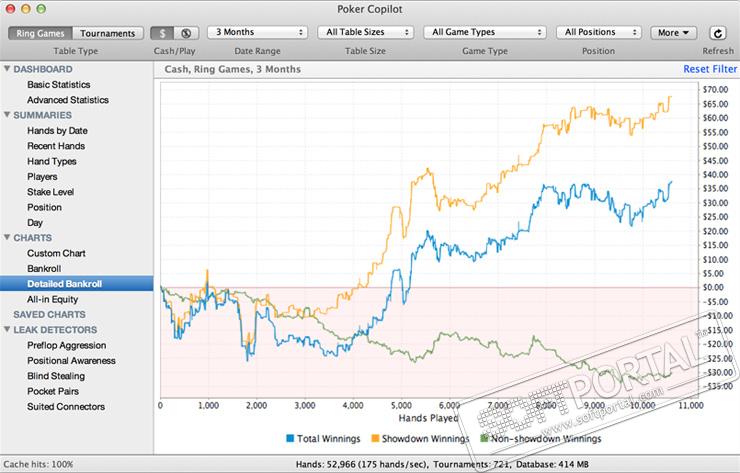Select Players summary
740x473 pixels.
point(42,177)
